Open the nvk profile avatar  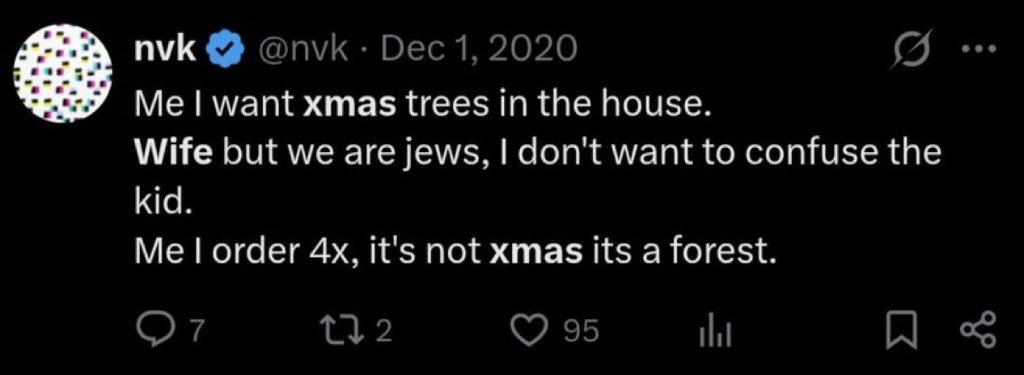63,74
